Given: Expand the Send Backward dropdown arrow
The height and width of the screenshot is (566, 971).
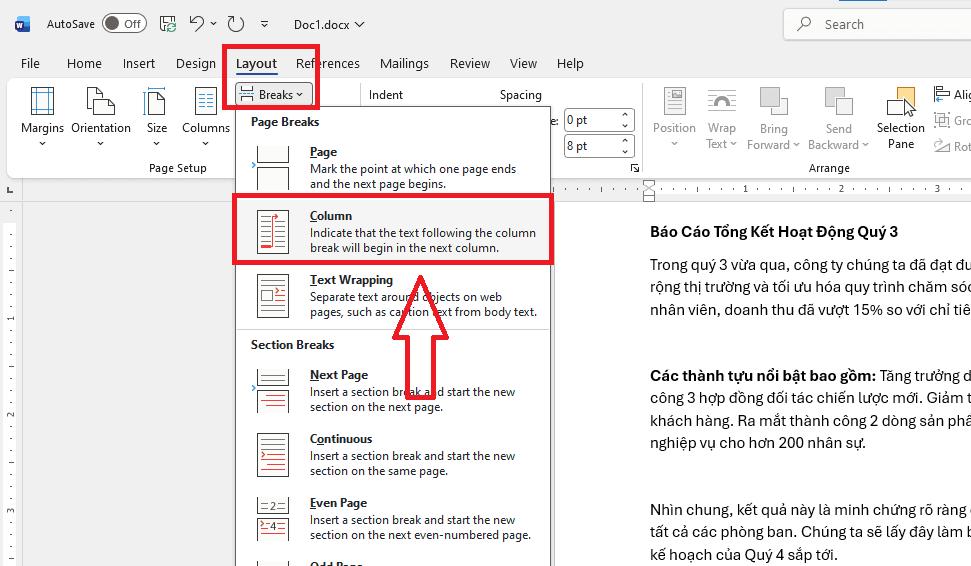Looking at the screenshot, I should pos(866,145).
